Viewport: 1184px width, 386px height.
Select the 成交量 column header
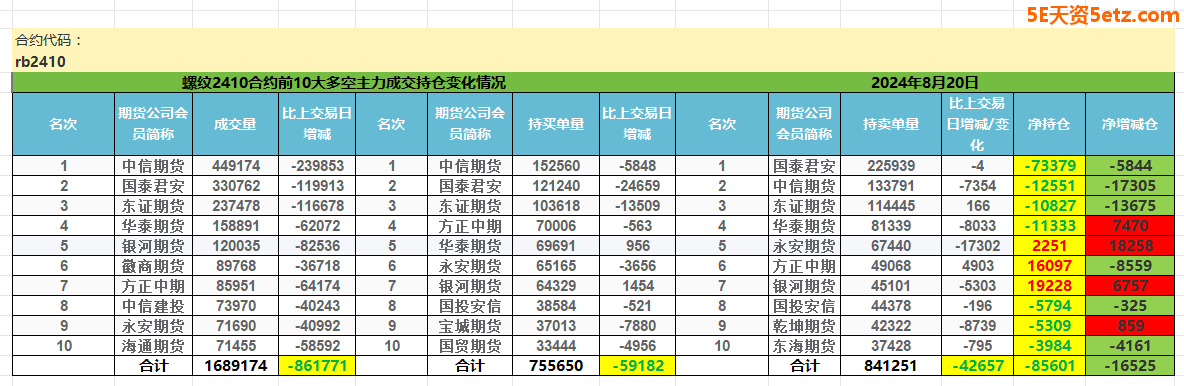tap(236, 125)
